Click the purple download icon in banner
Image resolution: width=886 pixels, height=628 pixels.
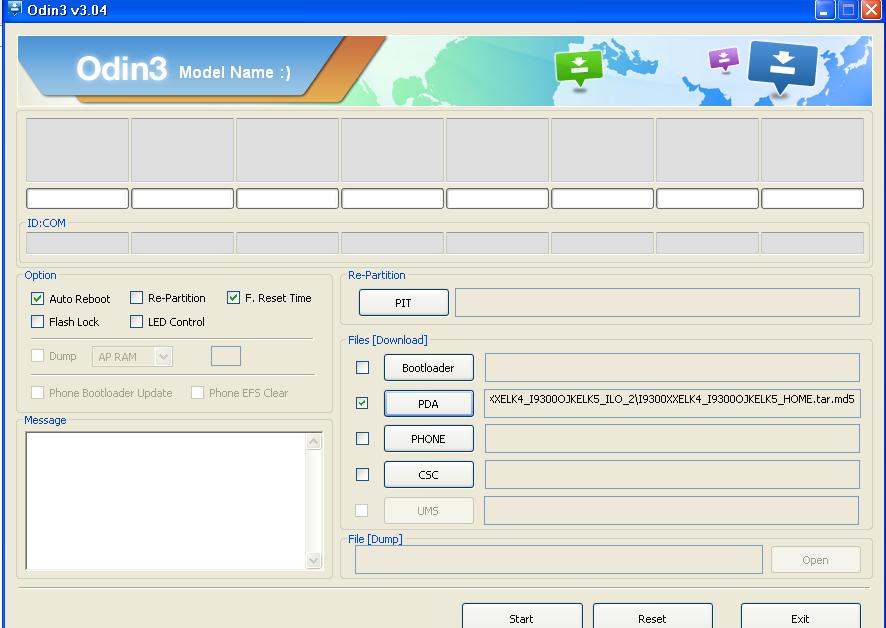pos(724,59)
